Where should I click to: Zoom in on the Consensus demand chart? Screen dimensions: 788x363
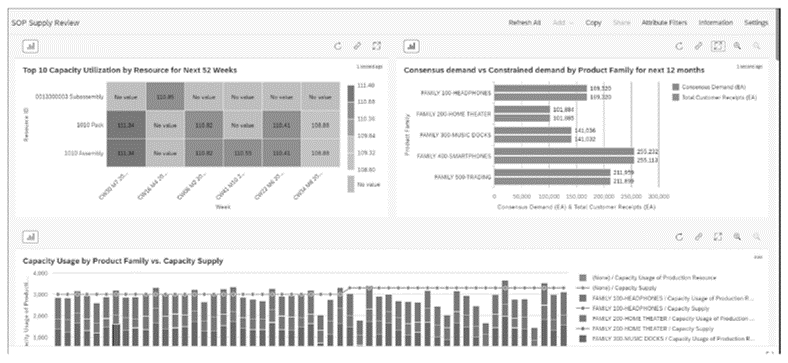[737, 46]
